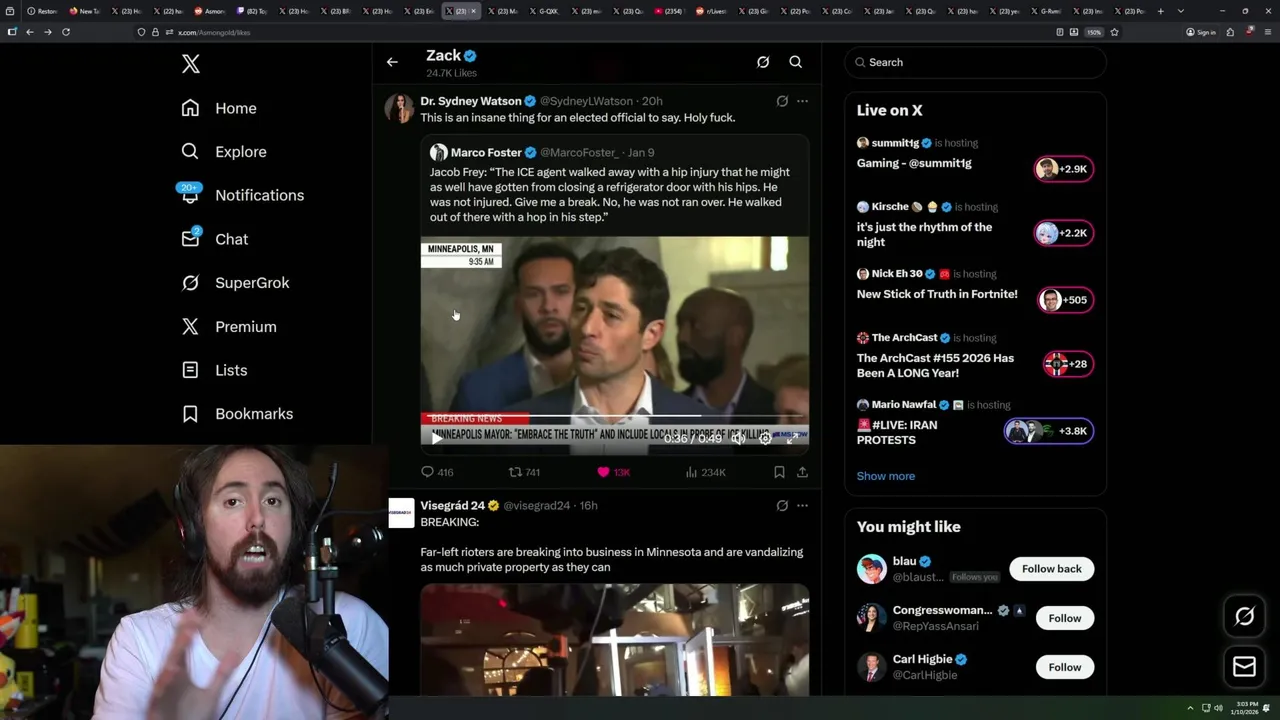Click the back arrow beside Zack

(x=392, y=62)
